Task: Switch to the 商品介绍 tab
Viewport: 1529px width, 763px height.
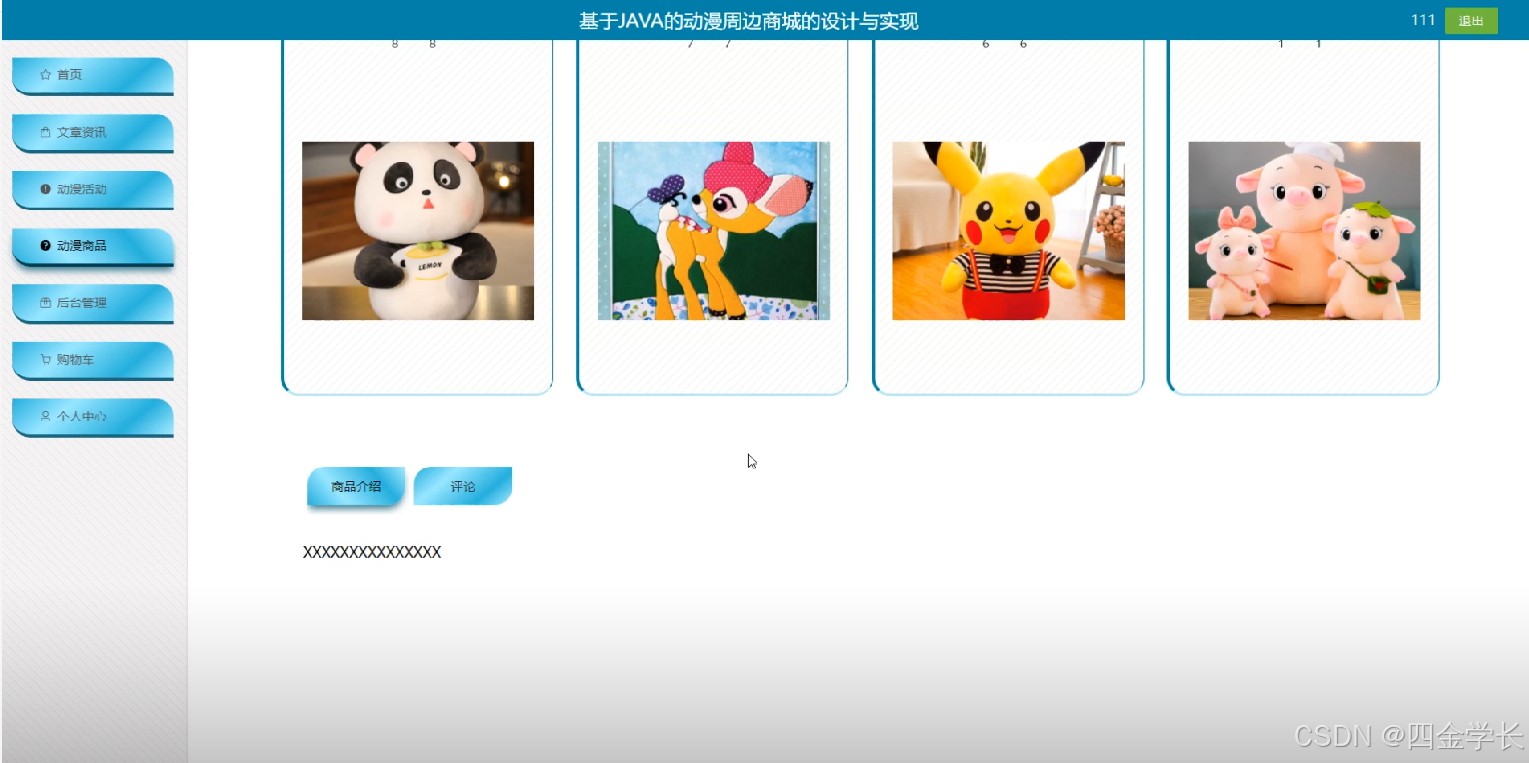Action: 356,487
